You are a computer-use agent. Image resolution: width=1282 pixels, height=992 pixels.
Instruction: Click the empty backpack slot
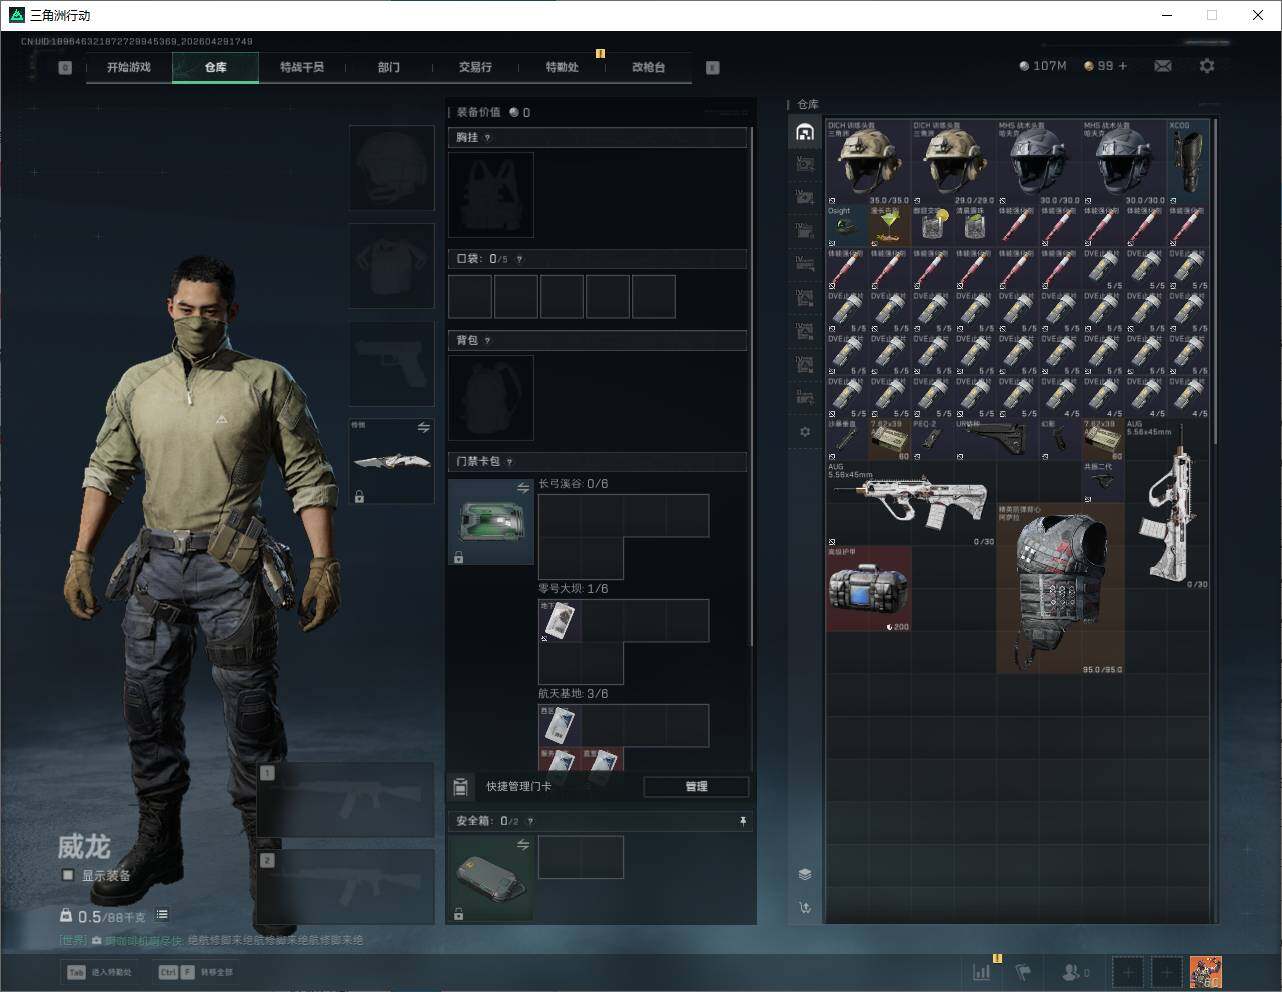point(491,398)
